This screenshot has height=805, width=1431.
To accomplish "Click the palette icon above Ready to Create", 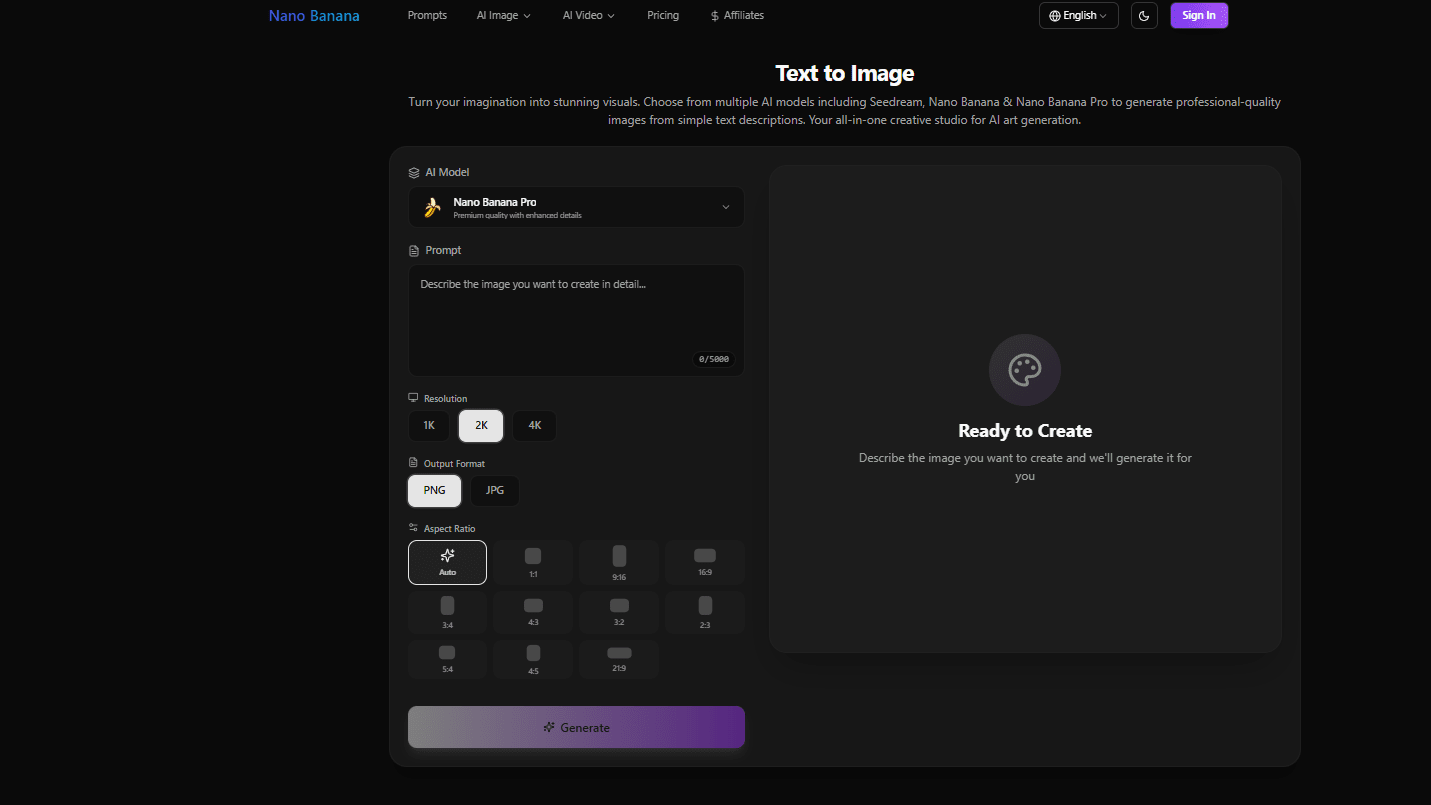I will point(1025,370).
